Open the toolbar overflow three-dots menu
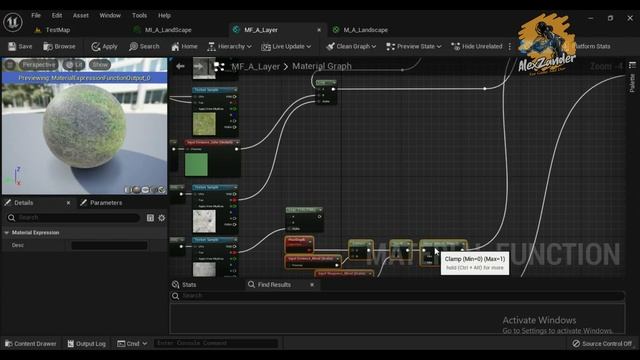 click(509, 47)
